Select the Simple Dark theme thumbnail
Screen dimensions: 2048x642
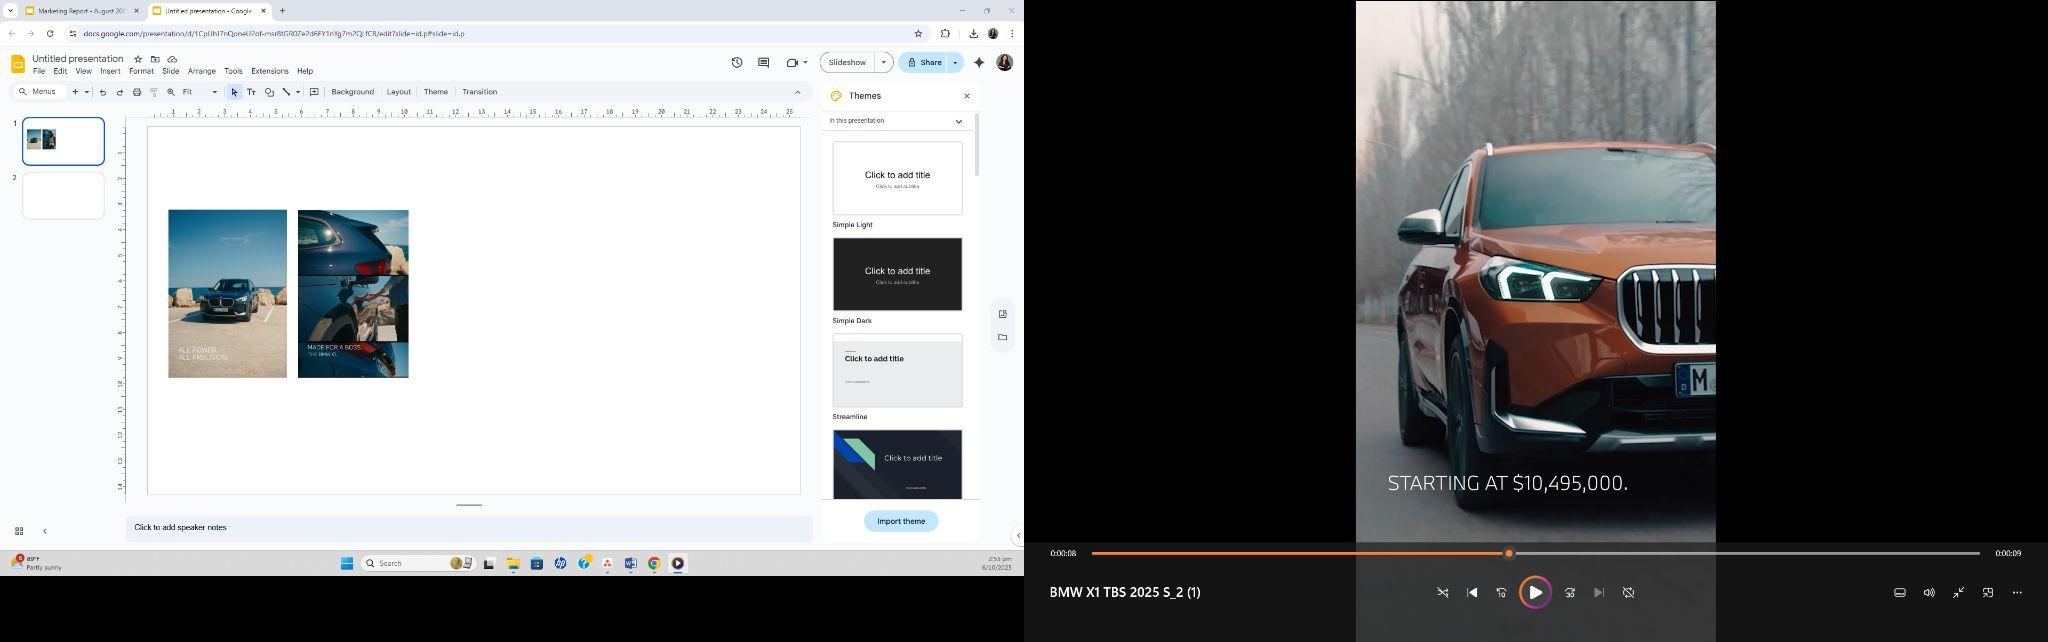click(898, 274)
